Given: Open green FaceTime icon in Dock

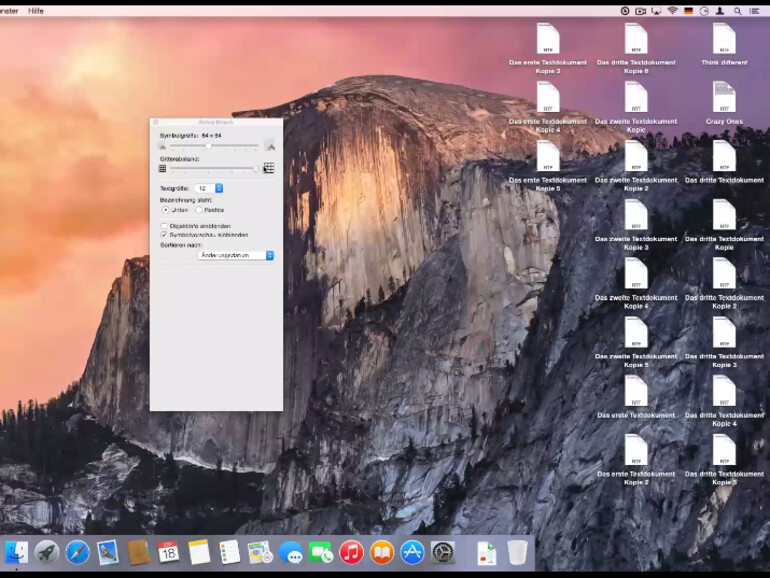Looking at the screenshot, I should pos(321,553).
